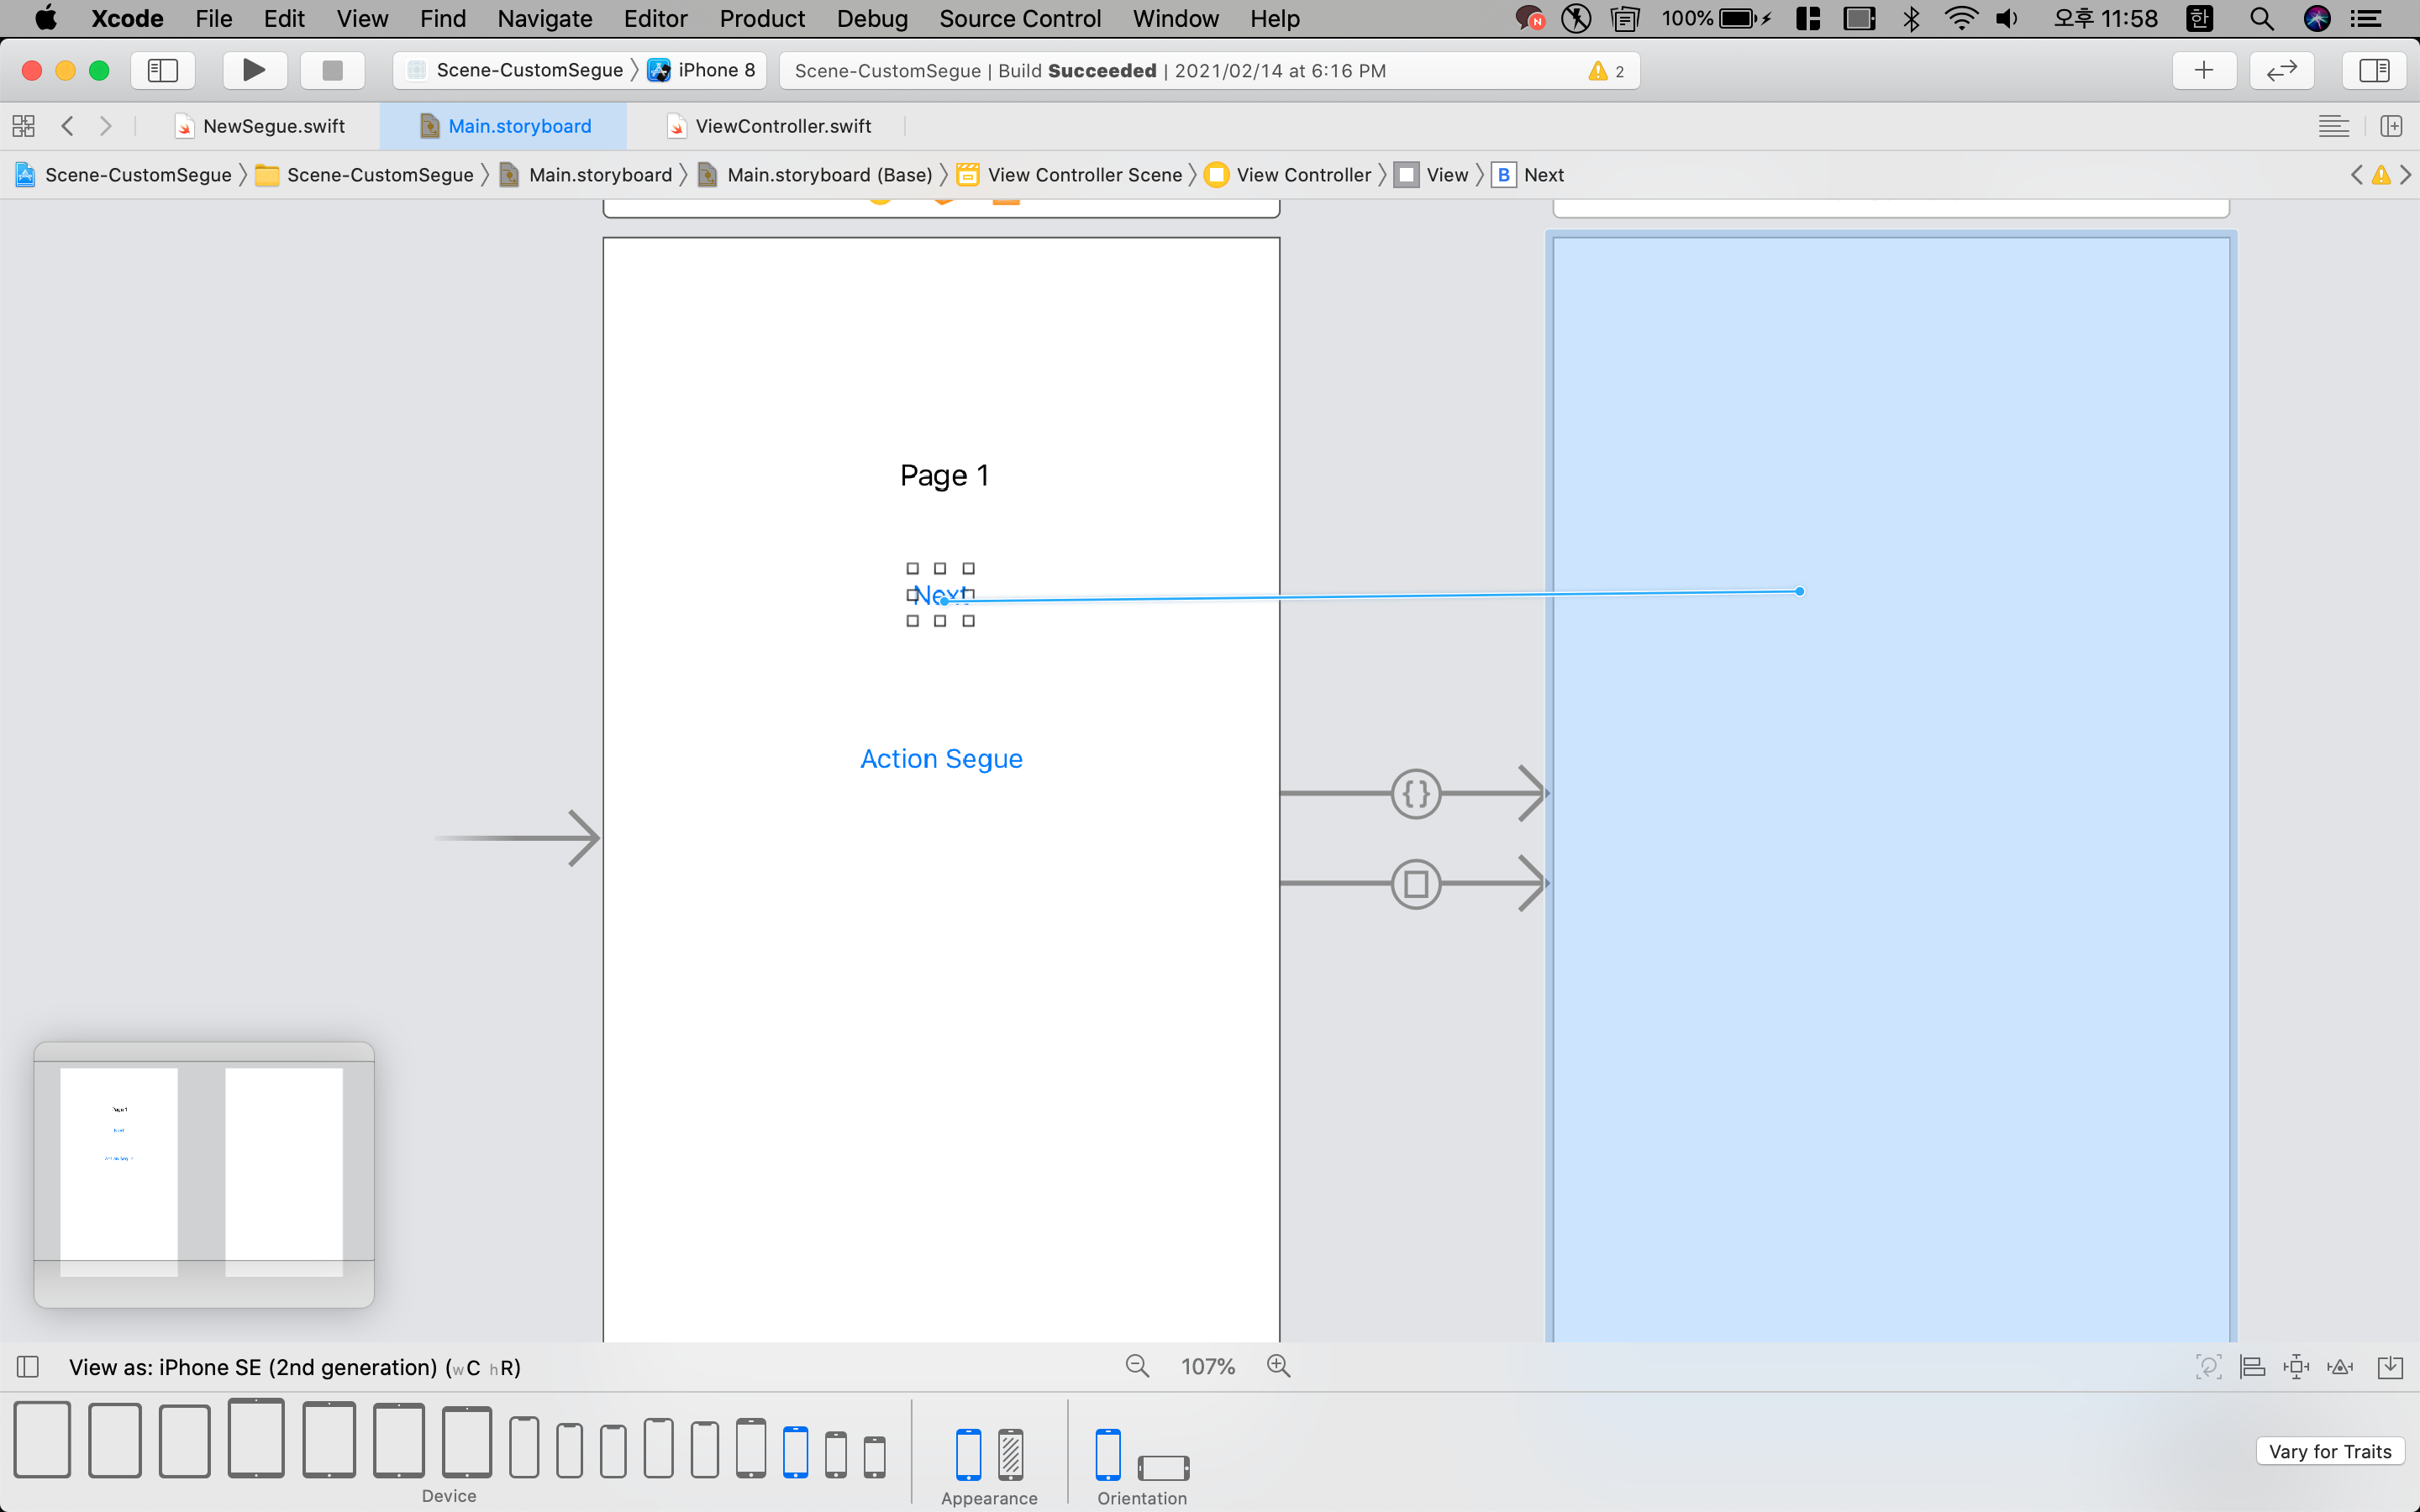
Task: Expand the View Controller Scene breadcrumb
Action: [1084, 175]
